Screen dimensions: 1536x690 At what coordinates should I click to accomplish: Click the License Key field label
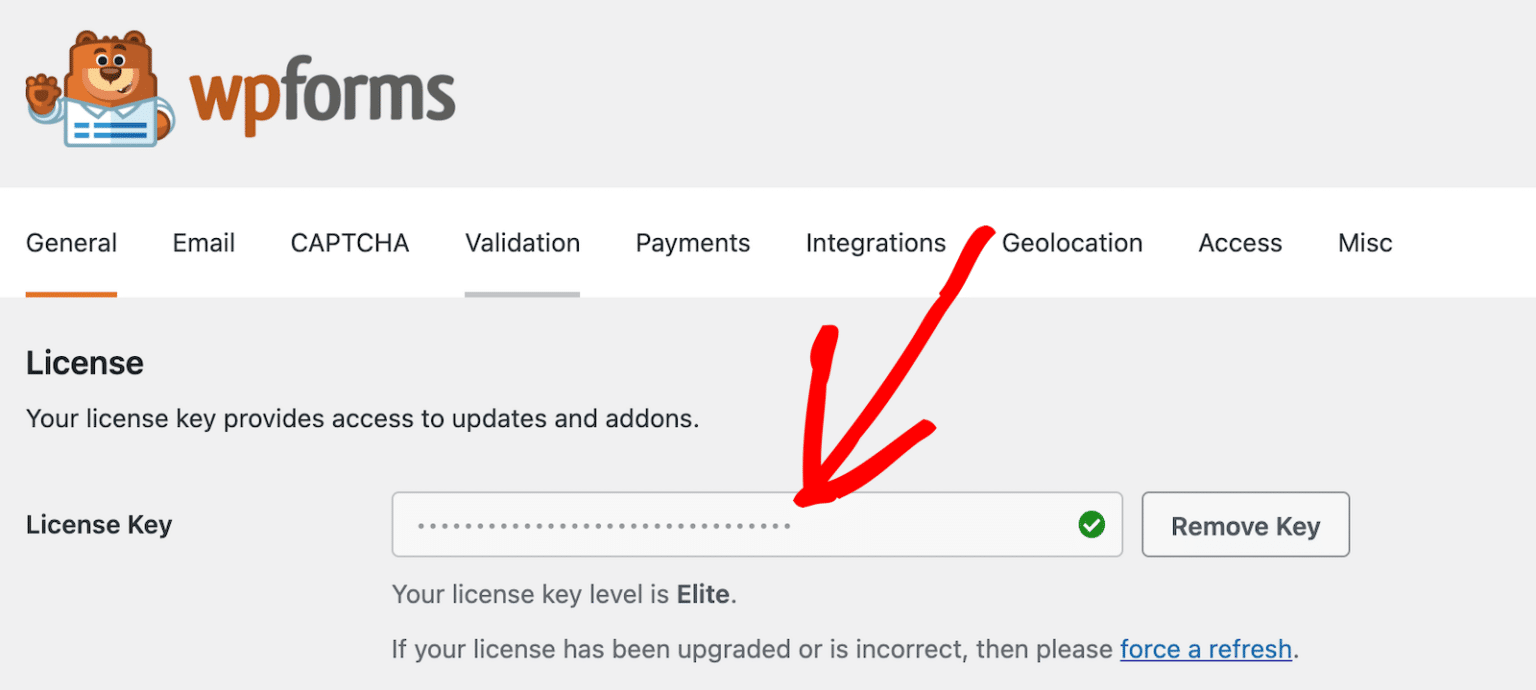point(99,524)
